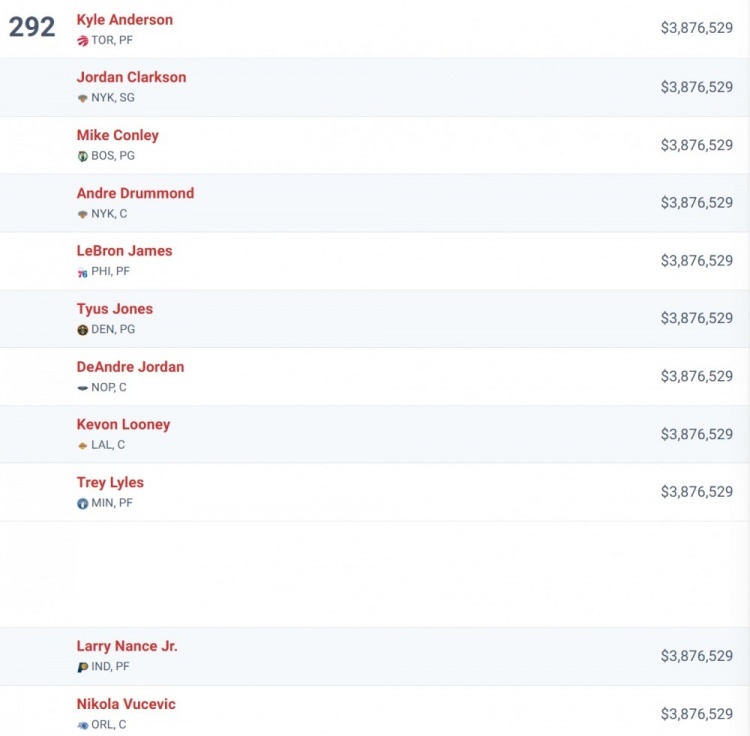This screenshot has width=750, height=736.
Task: Click the 76ers logo under LeBron James
Action: coord(83,273)
